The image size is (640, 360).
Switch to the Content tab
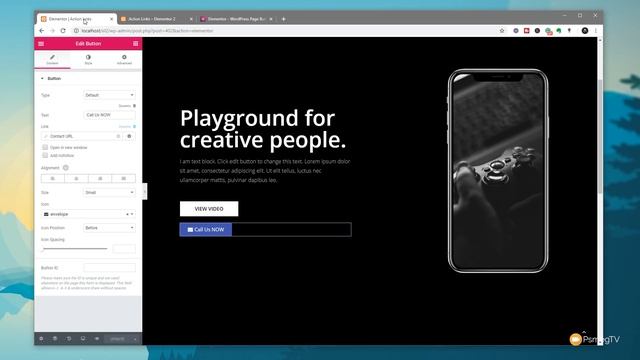click(52, 60)
